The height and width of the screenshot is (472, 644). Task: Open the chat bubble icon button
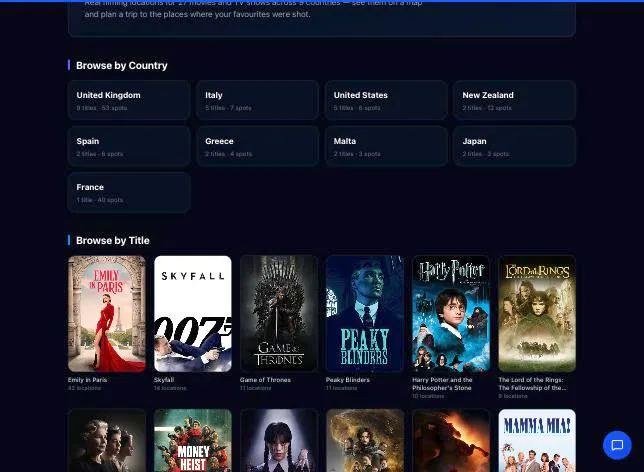617,445
